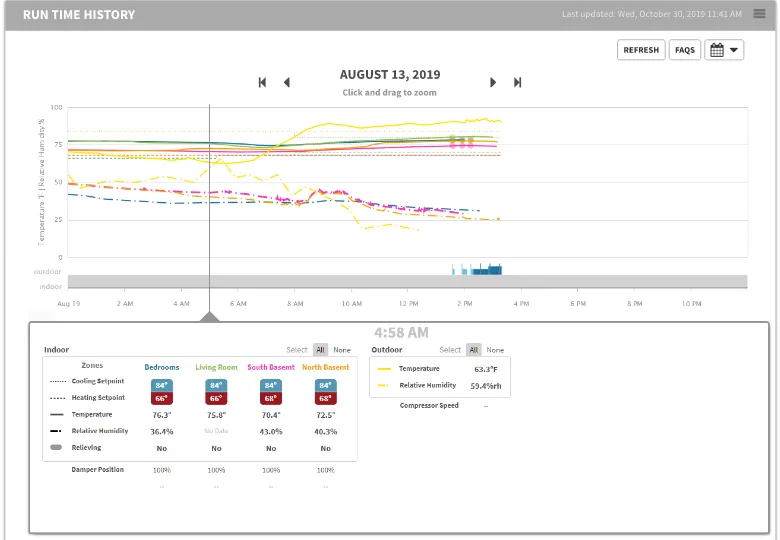The width and height of the screenshot is (780, 540).
Task: Click the Bedrooms temperature value 76.3°
Action: pos(162,415)
